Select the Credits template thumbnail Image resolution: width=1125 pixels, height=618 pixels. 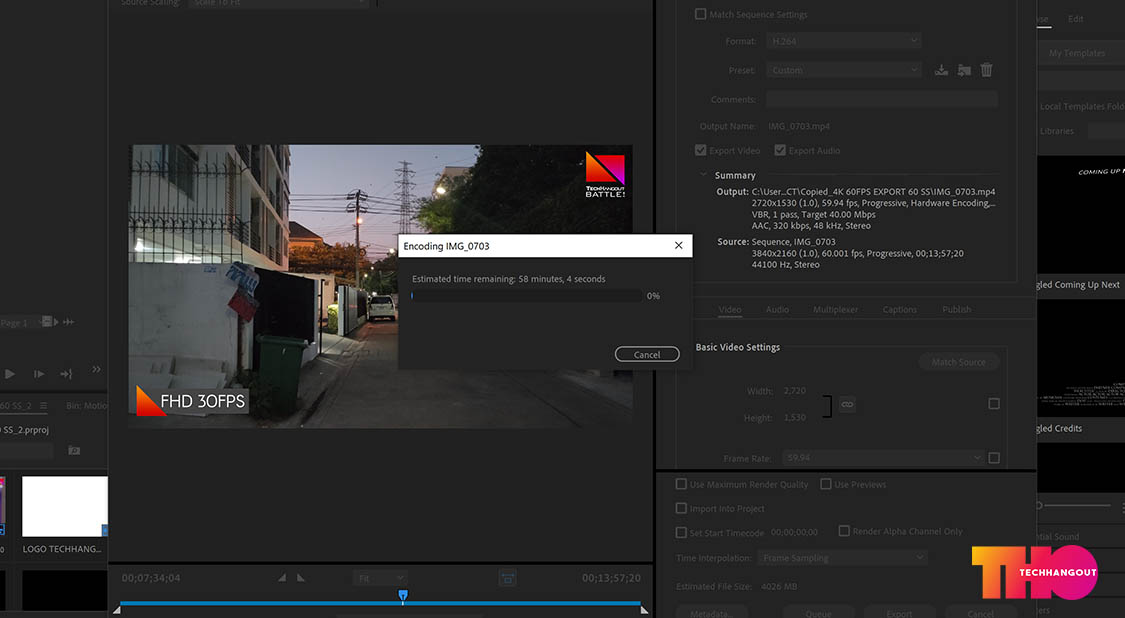pos(1081,357)
